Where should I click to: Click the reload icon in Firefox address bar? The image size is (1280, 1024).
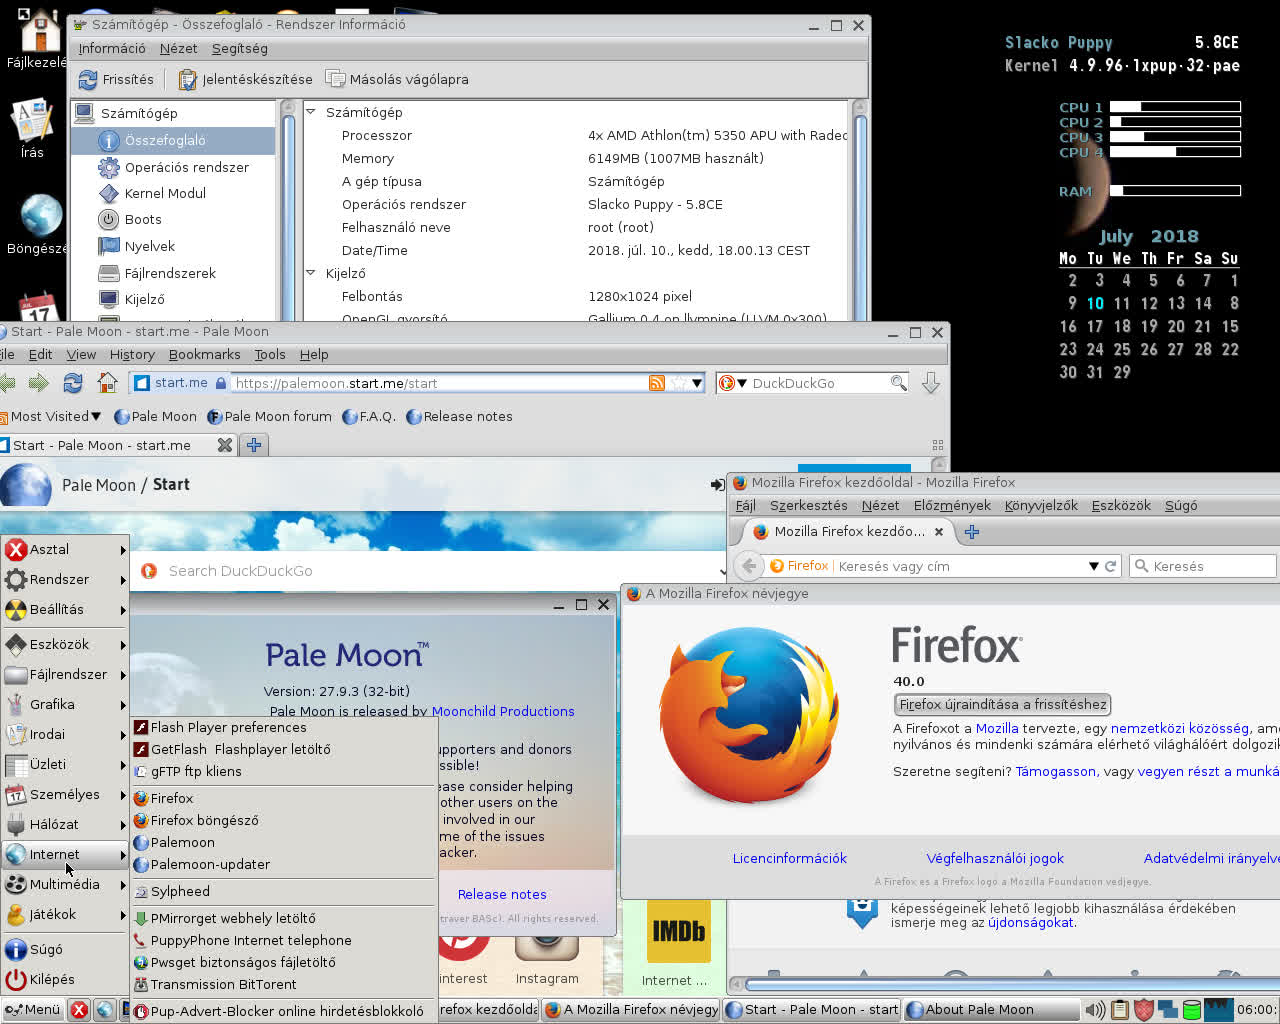coord(1110,566)
